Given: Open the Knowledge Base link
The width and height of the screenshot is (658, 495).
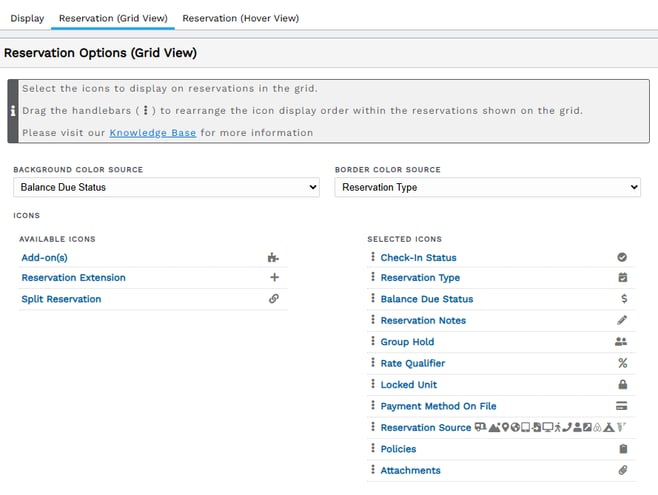Looking at the screenshot, I should (x=153, y=133).
